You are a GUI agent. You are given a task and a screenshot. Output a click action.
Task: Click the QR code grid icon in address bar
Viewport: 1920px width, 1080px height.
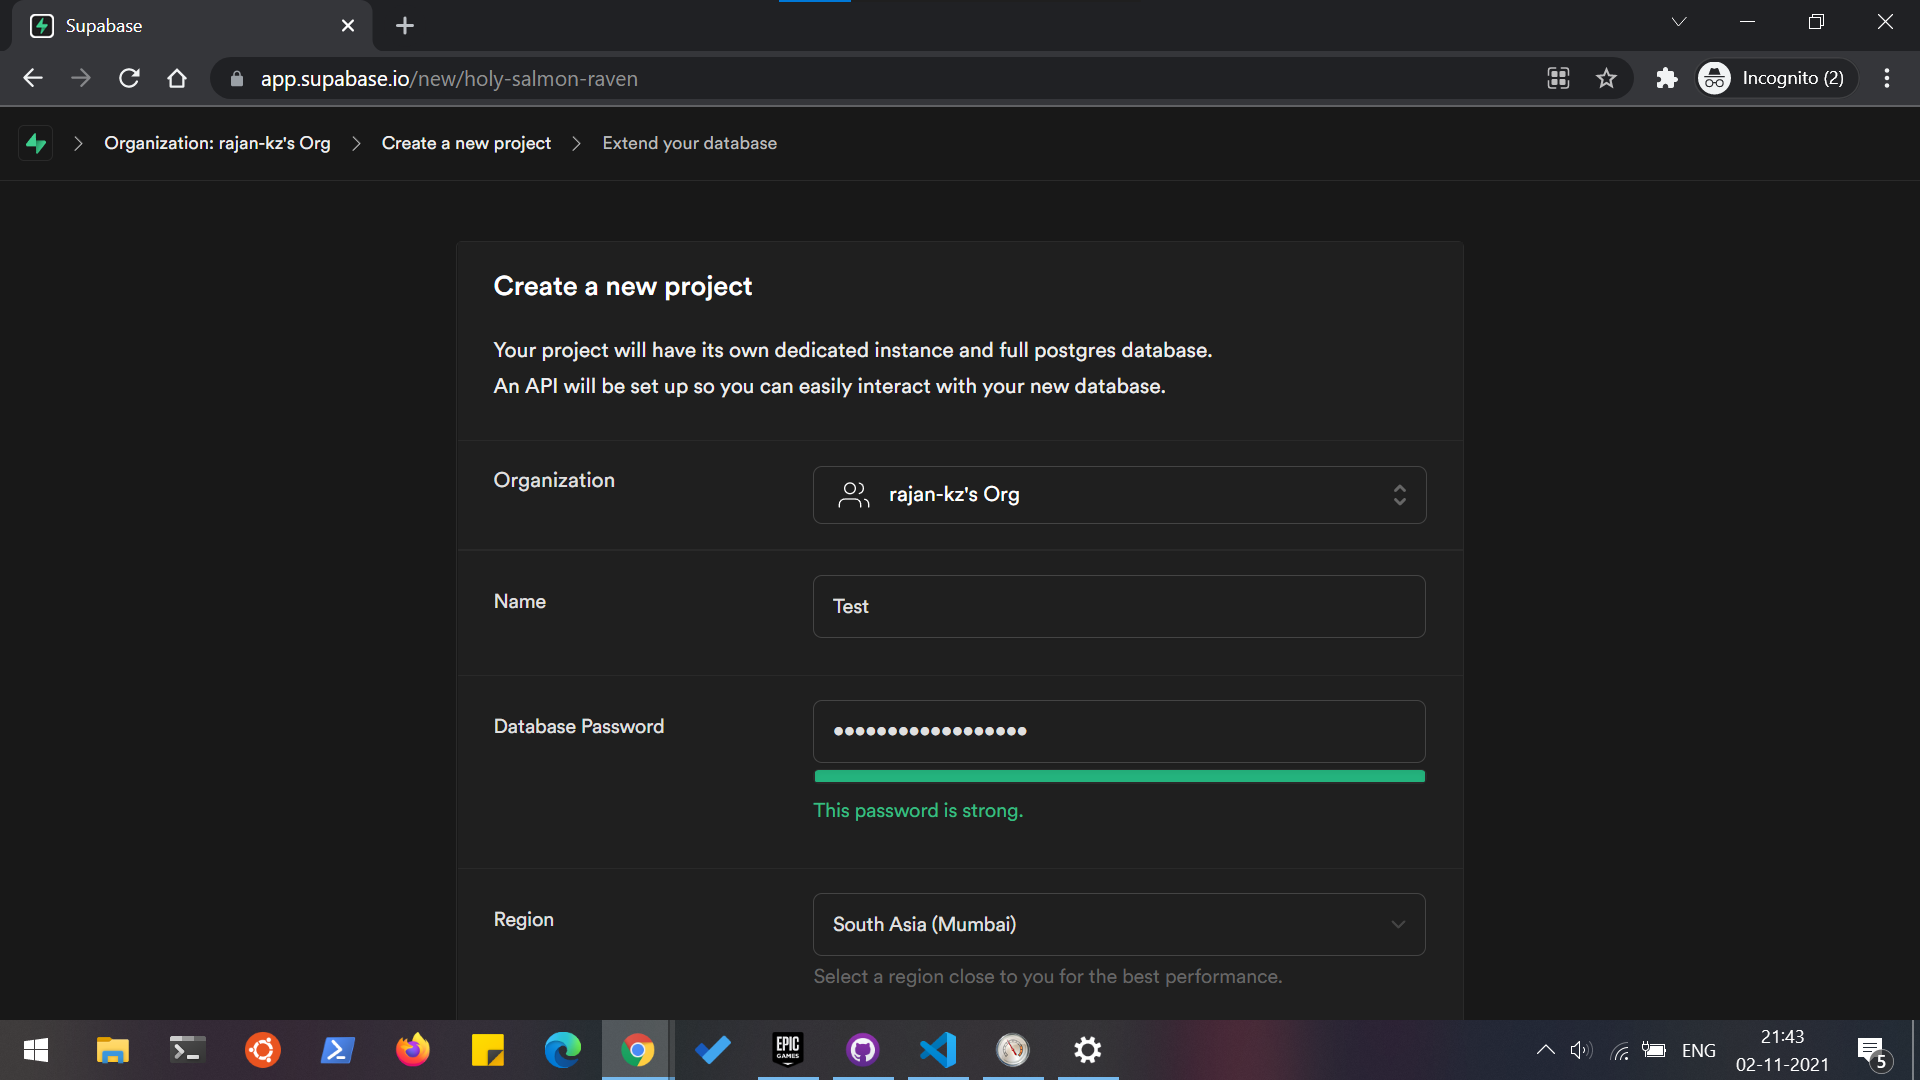point(1558,78)
